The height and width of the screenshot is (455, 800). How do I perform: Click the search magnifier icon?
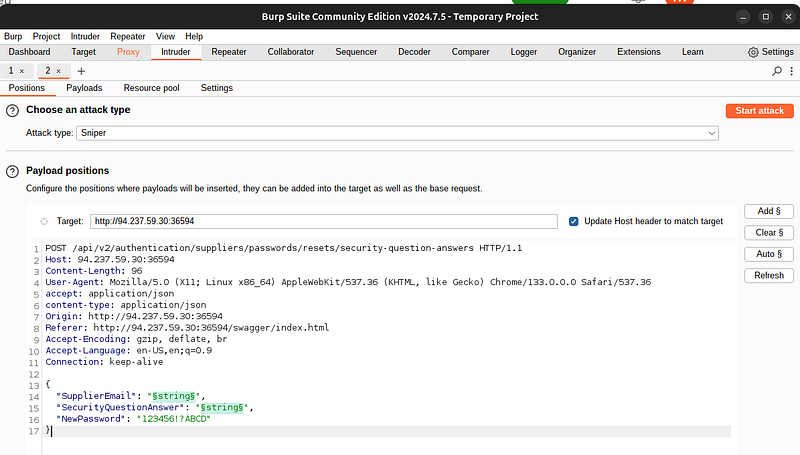(x=777, y=71)
